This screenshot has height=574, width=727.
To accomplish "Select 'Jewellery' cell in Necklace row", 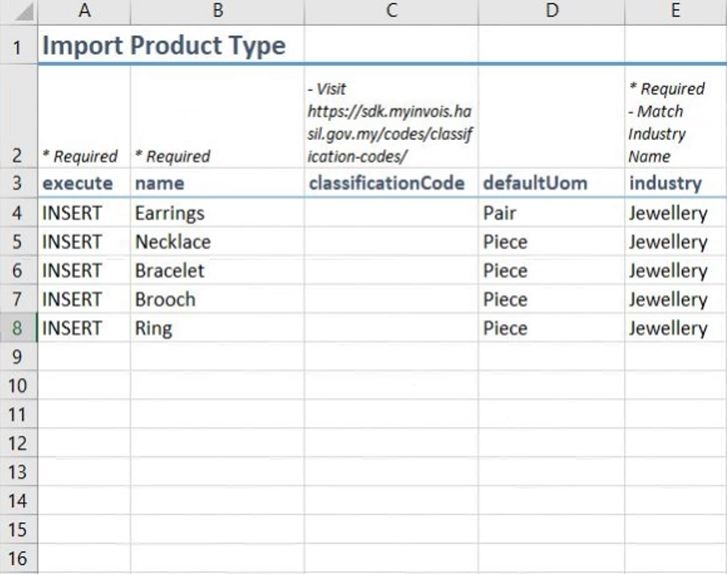I will point(676,241).
